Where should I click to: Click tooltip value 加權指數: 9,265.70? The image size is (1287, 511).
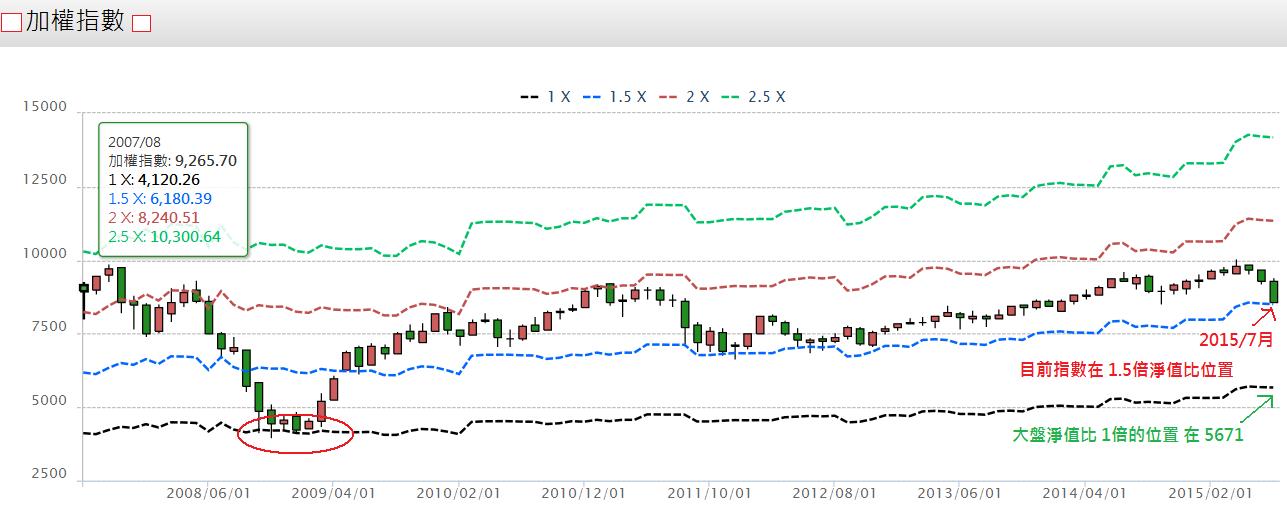pyautogui.click(x=173, y=160)
